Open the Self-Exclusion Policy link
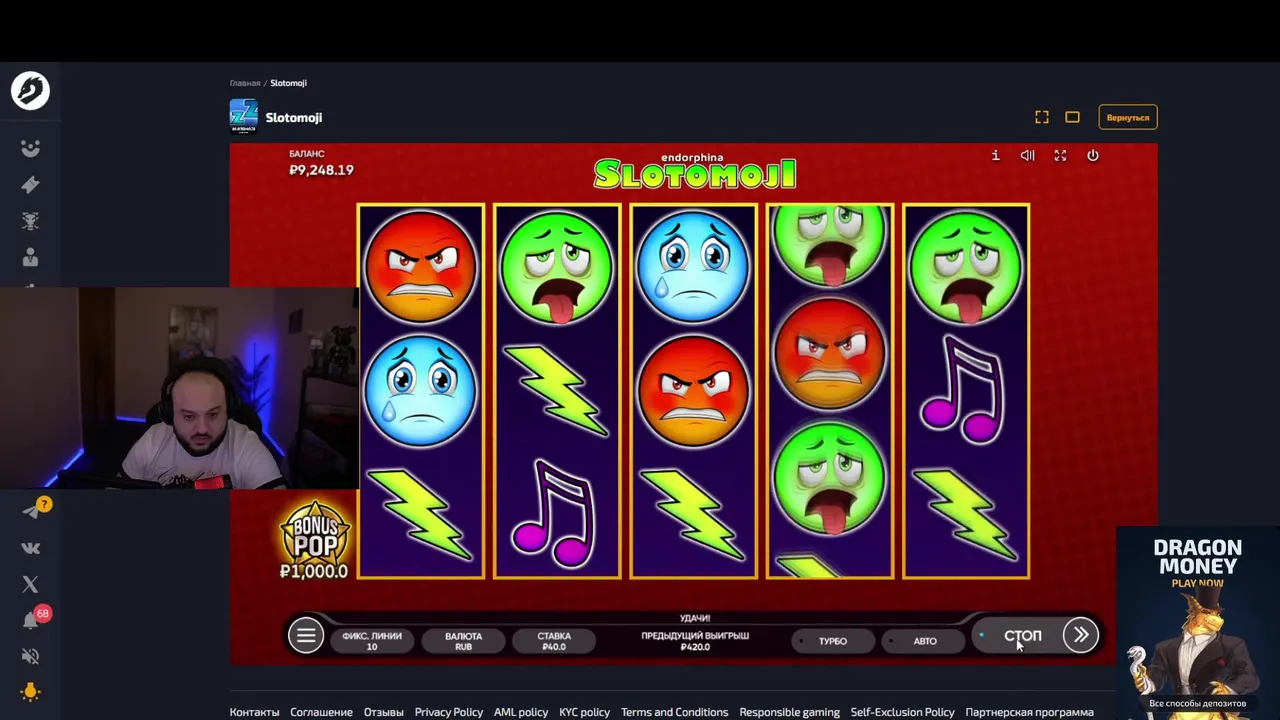Image resolution: width=1280 pixels, height=720 pixels. pyautogui.click(x=902, y=712)
